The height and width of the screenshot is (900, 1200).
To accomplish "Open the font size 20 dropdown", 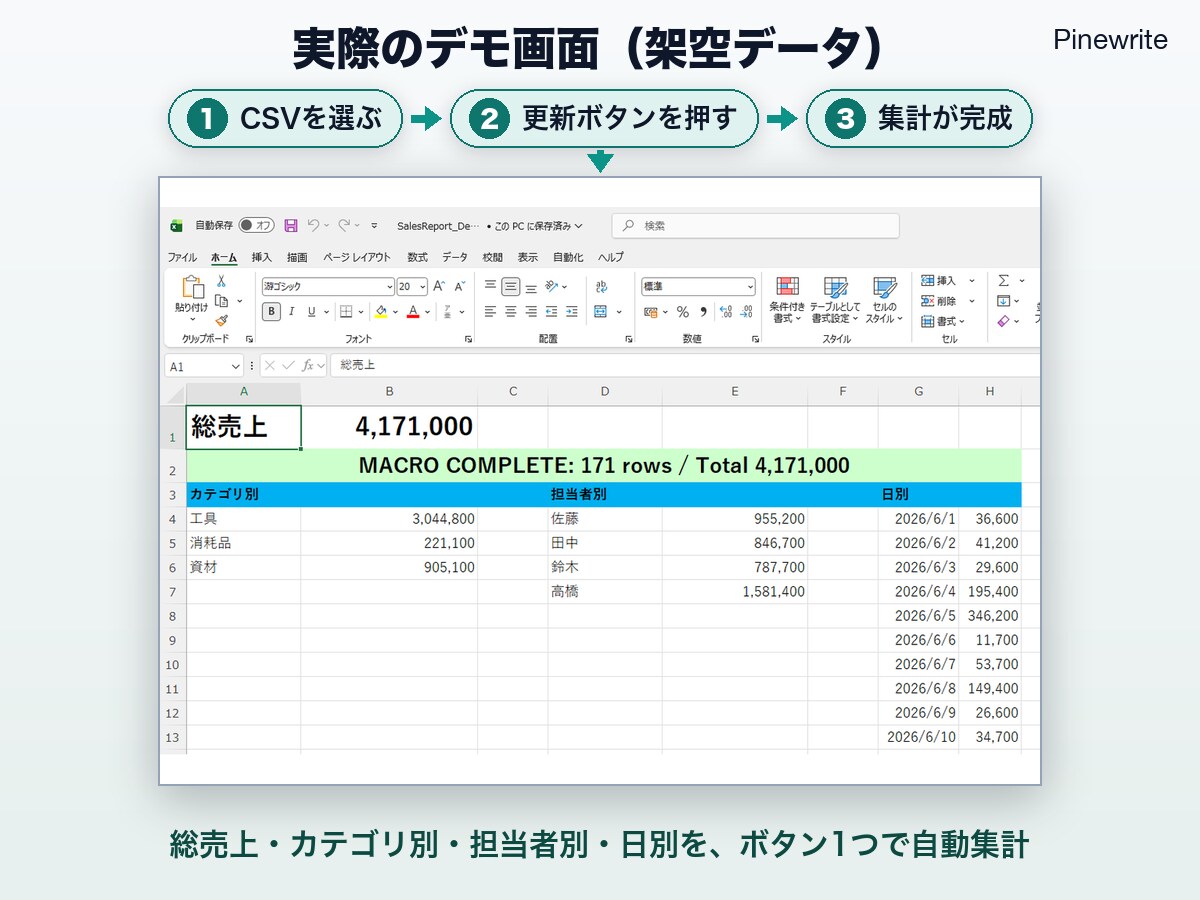I will [x=423, y=287].
